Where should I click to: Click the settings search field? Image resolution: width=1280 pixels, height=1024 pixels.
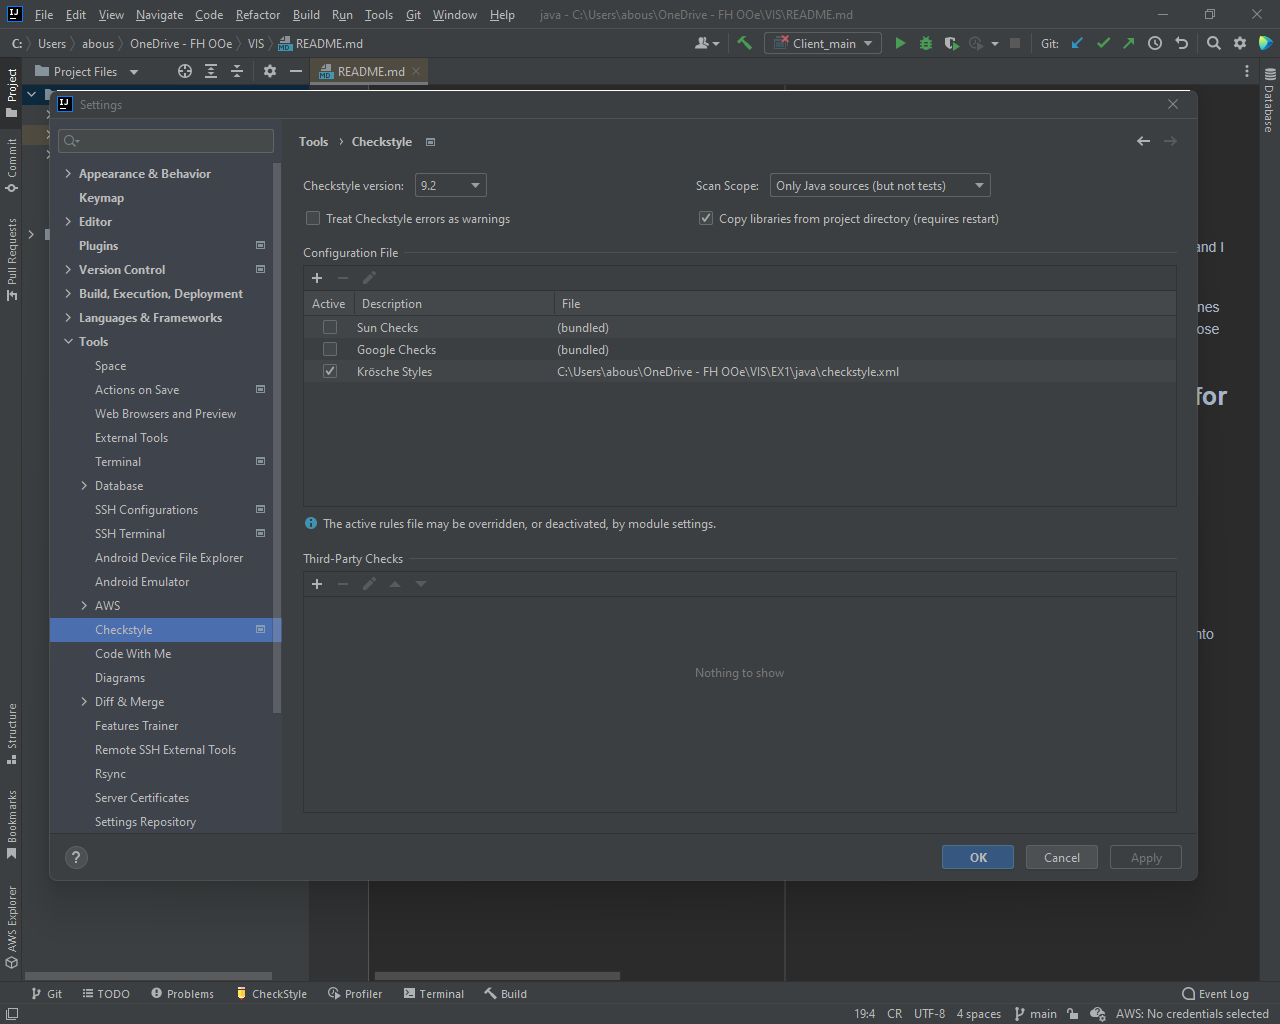pos(166,141)
